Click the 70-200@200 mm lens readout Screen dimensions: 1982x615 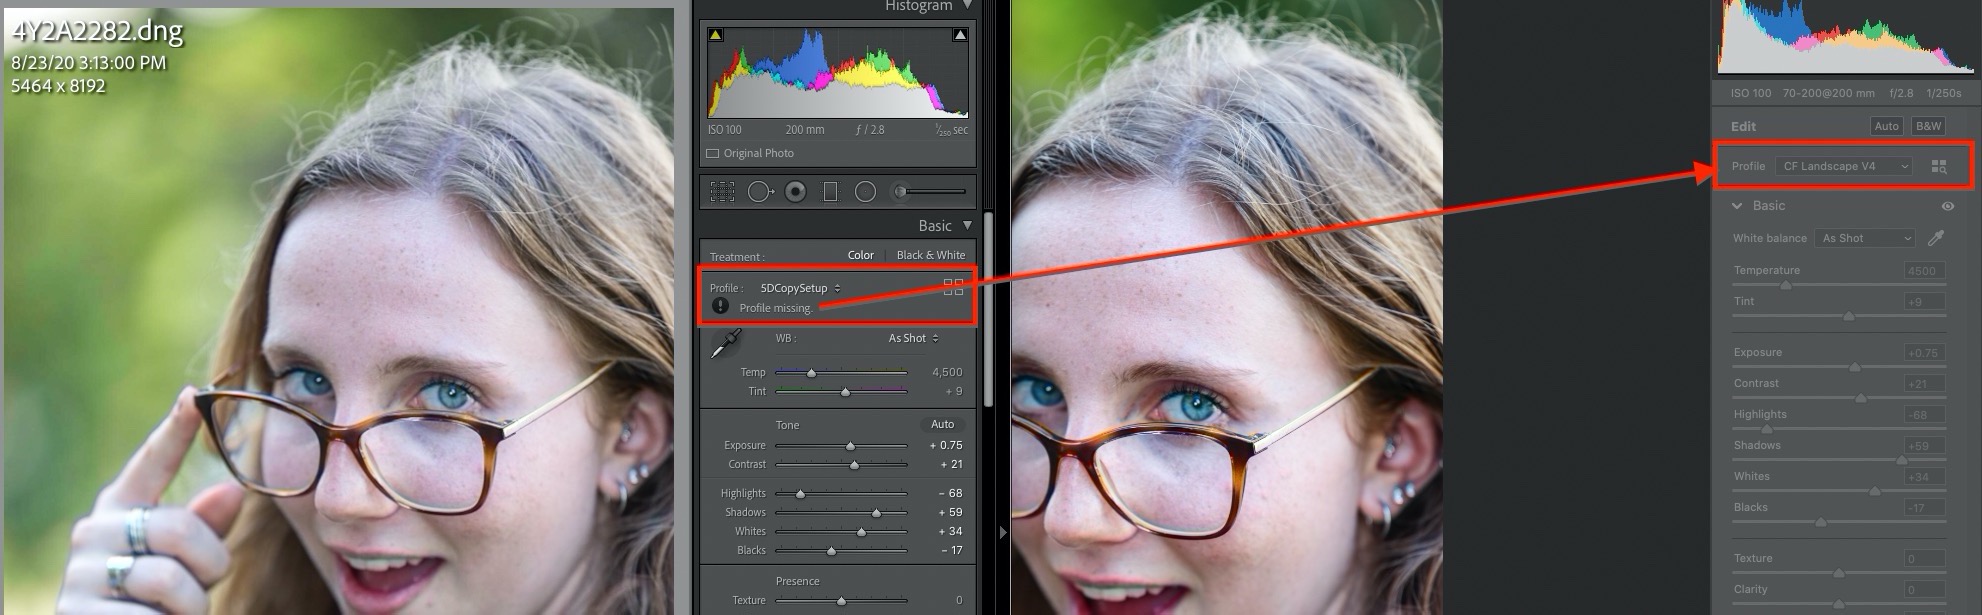click(1829, 93)
